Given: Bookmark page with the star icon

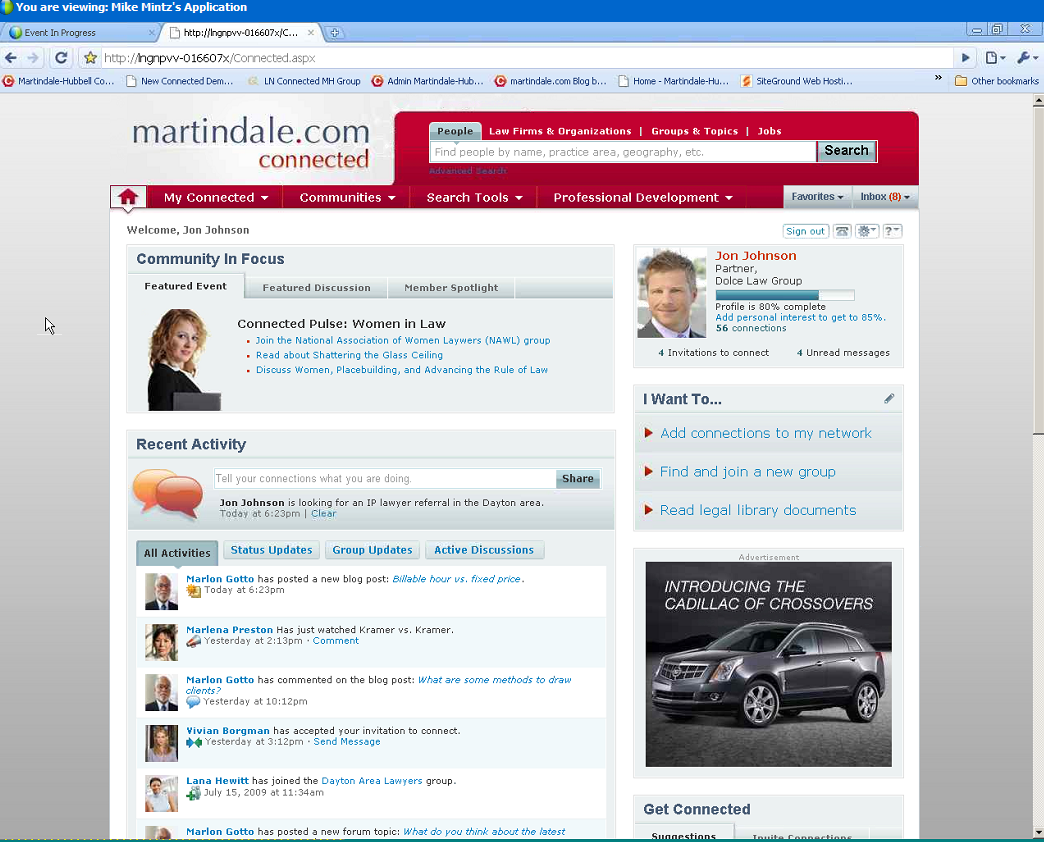Looking at the screenshot, I should tap(91, 58).
